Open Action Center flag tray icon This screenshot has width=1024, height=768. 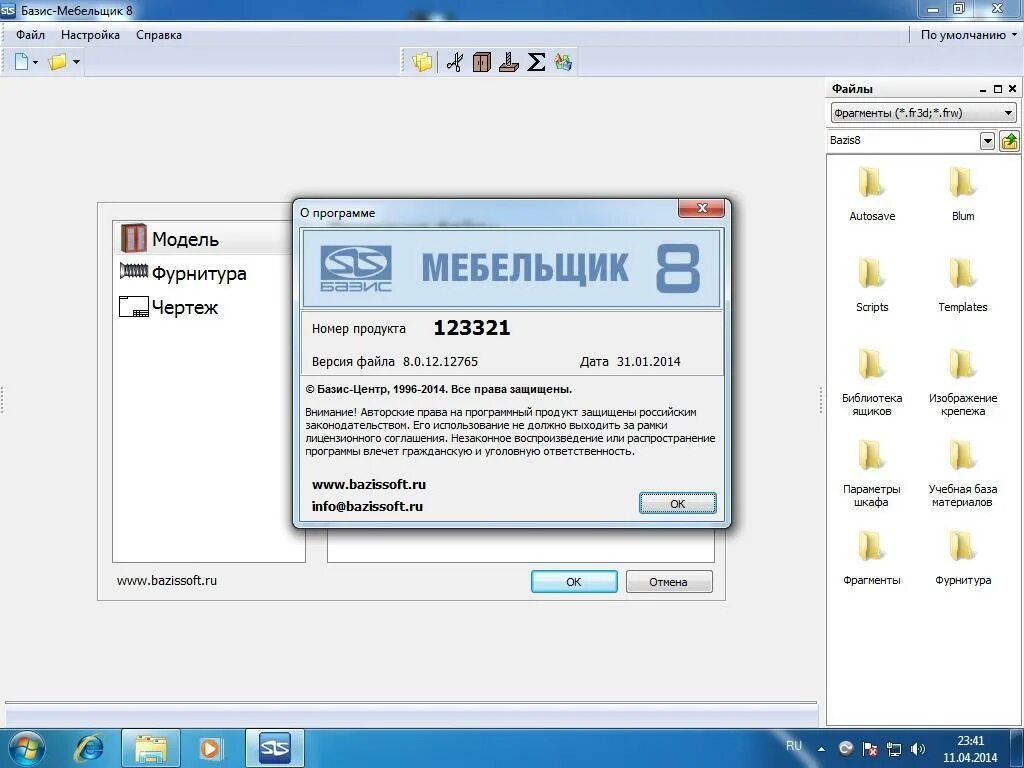click(870, 749)
